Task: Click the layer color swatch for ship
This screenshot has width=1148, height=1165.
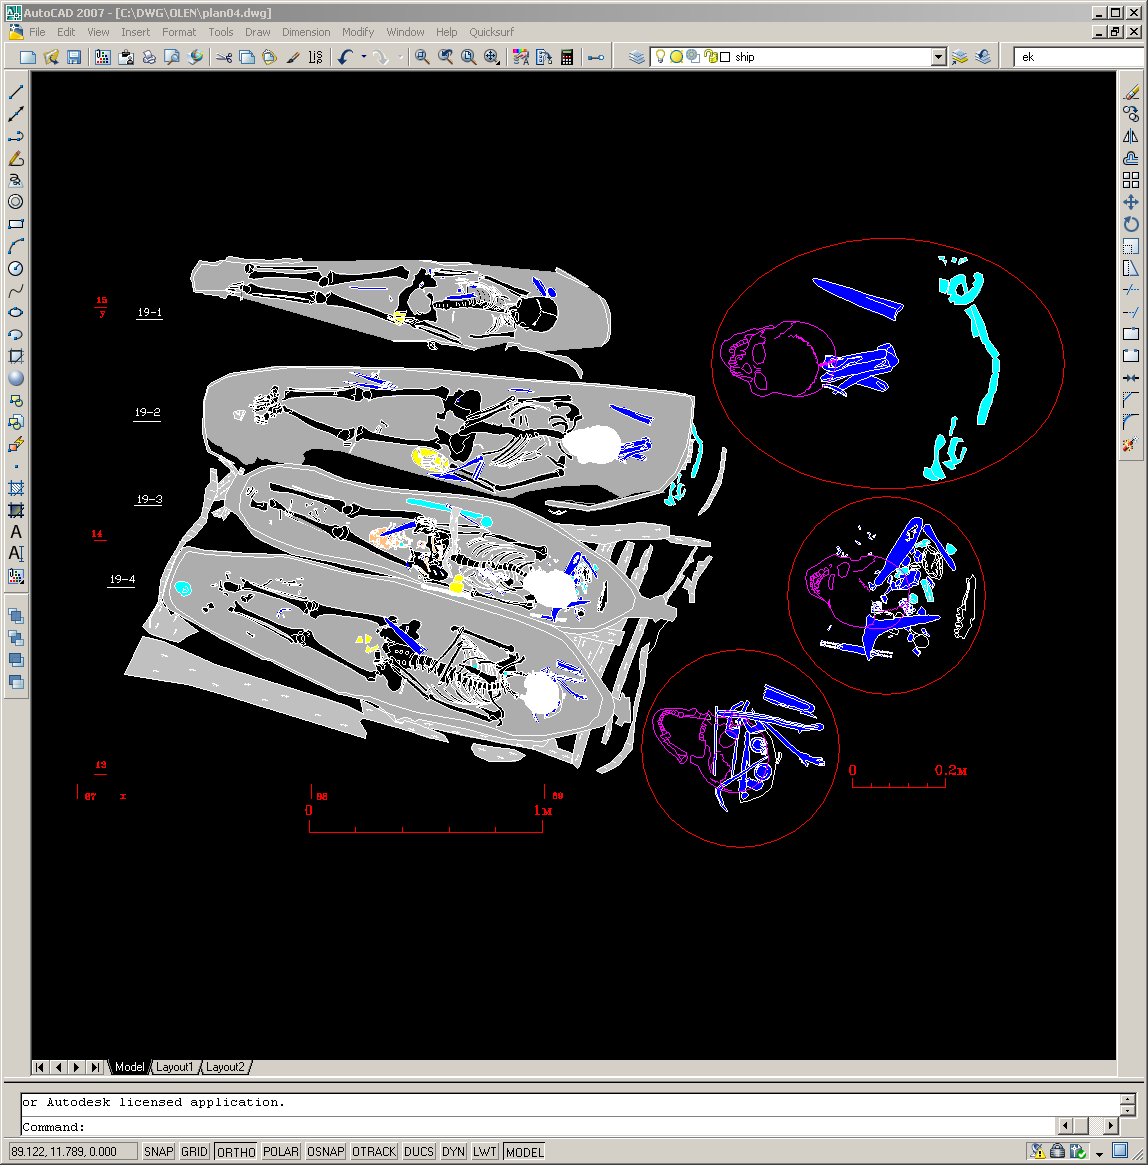Action: click(725, 57)
